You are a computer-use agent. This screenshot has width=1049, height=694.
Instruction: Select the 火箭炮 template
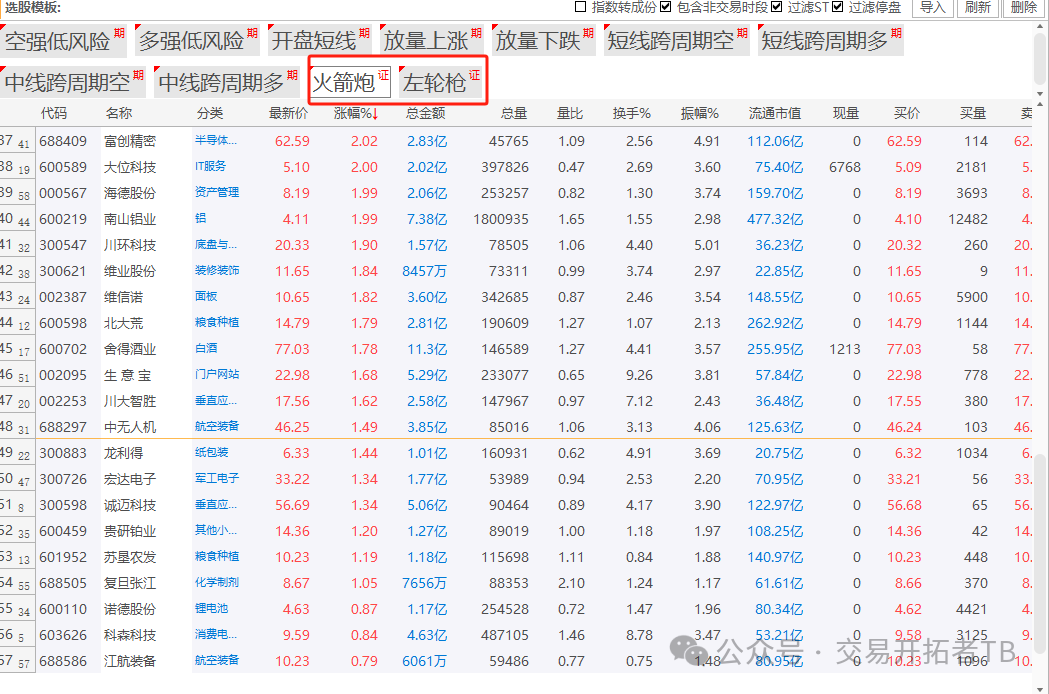click(x=351, y=82)
